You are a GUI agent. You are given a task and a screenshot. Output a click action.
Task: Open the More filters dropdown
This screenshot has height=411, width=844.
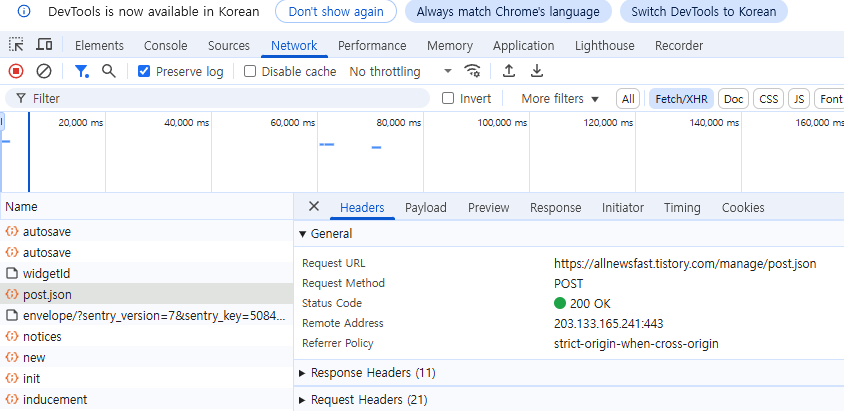point(560,98)
